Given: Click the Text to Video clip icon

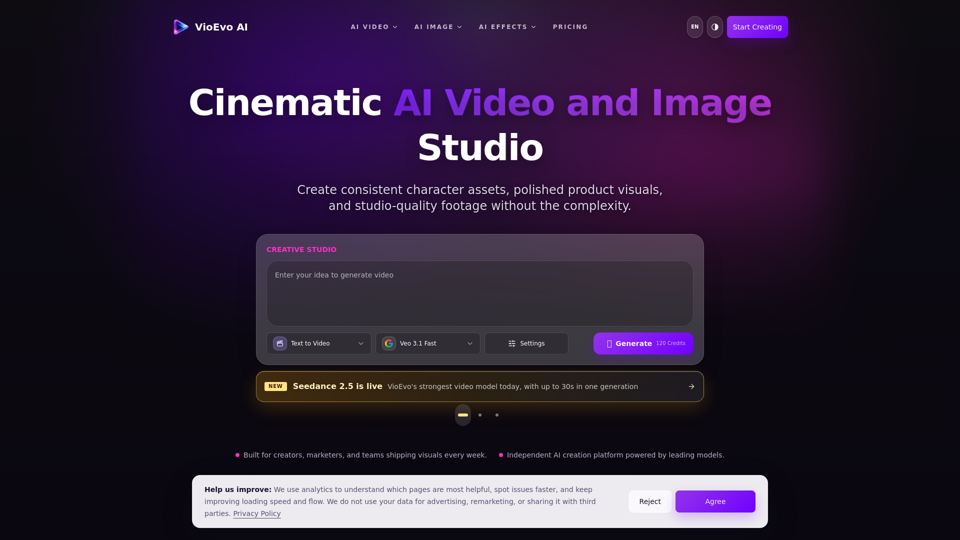Looking at the screenshot, I should point(280,343).
